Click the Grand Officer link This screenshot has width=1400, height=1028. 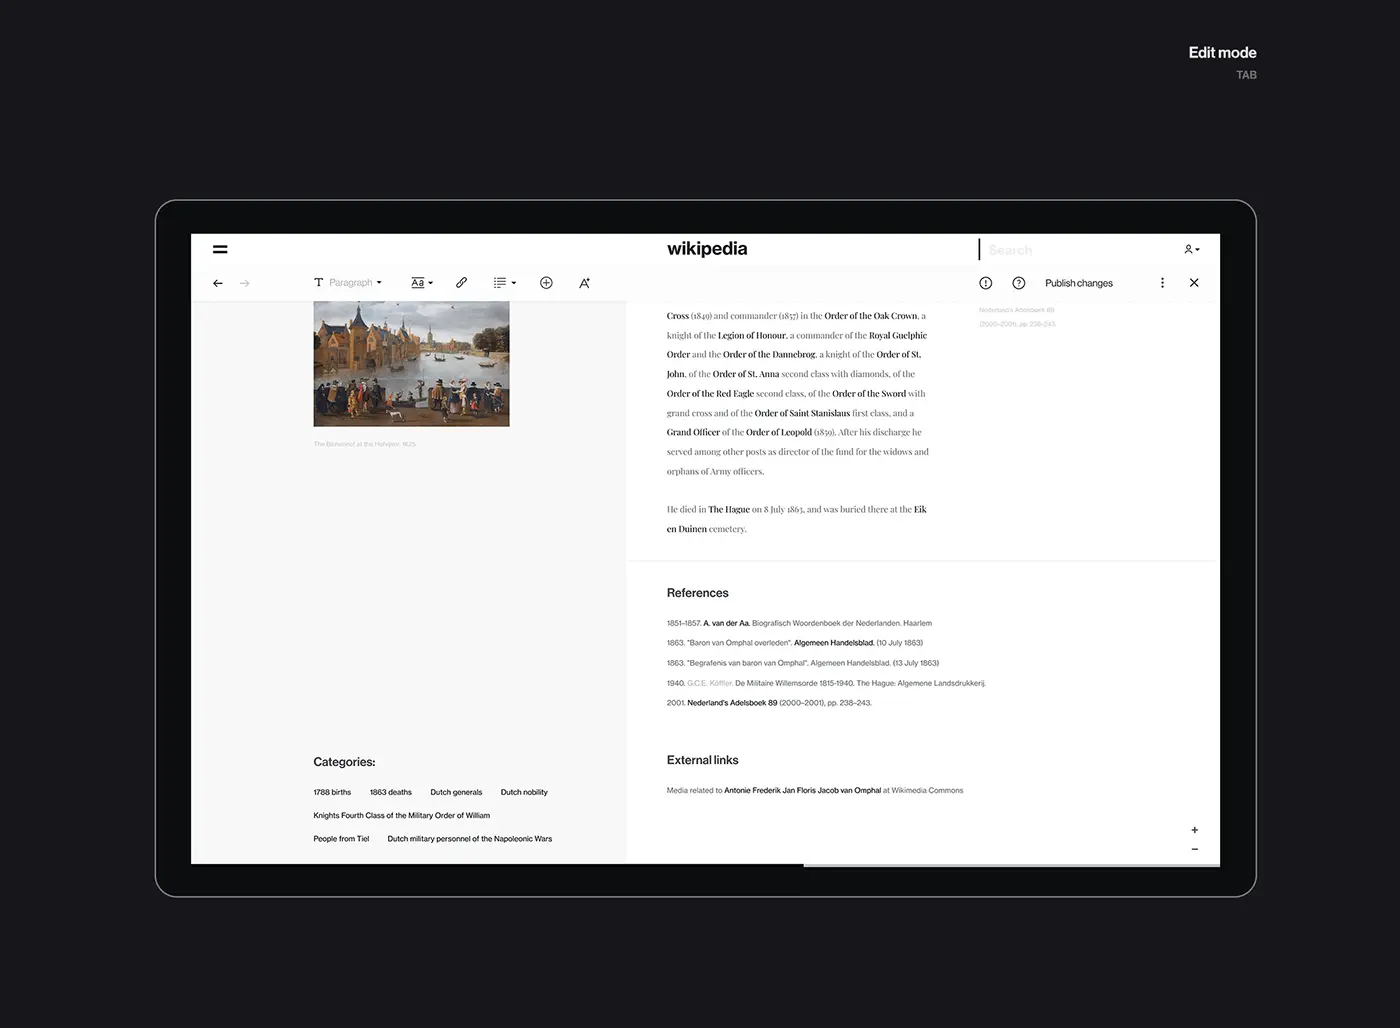[x=693, y=432]
